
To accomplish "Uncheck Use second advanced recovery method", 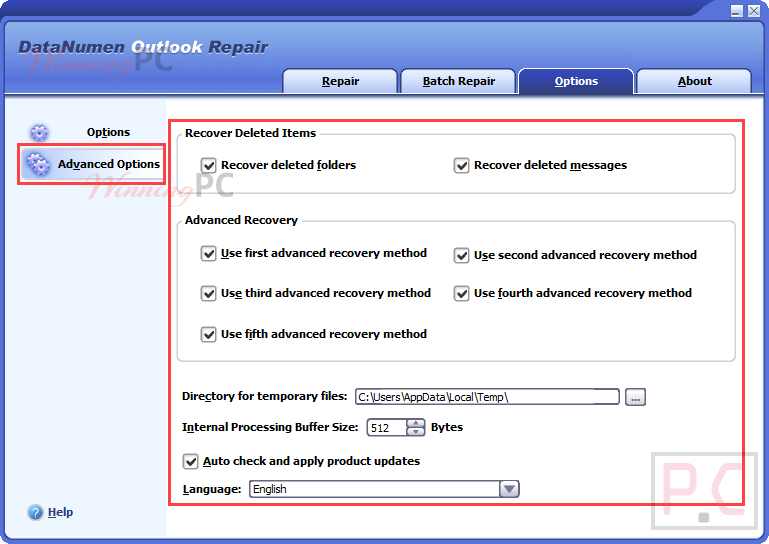I will coord(461,256).
